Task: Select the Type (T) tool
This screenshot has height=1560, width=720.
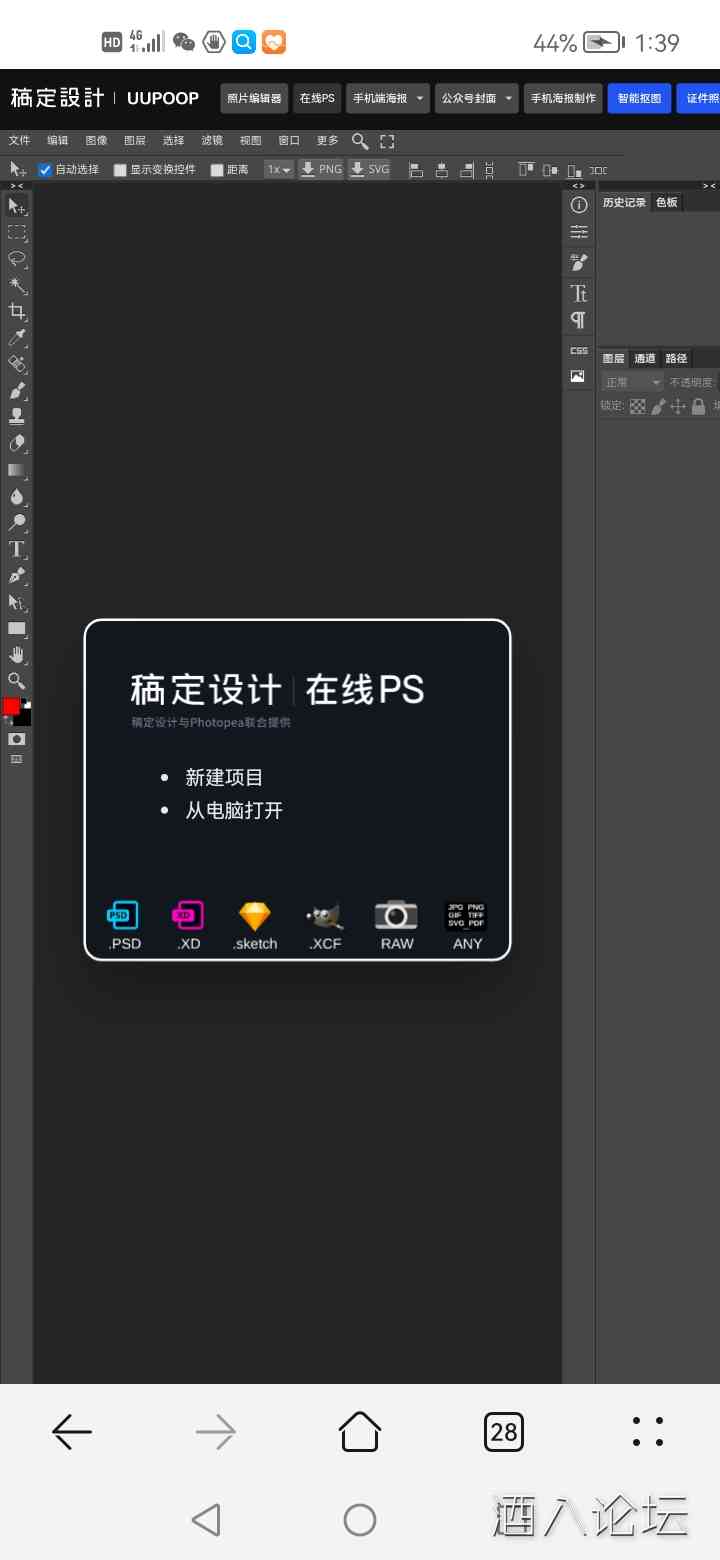Action: 16,549
